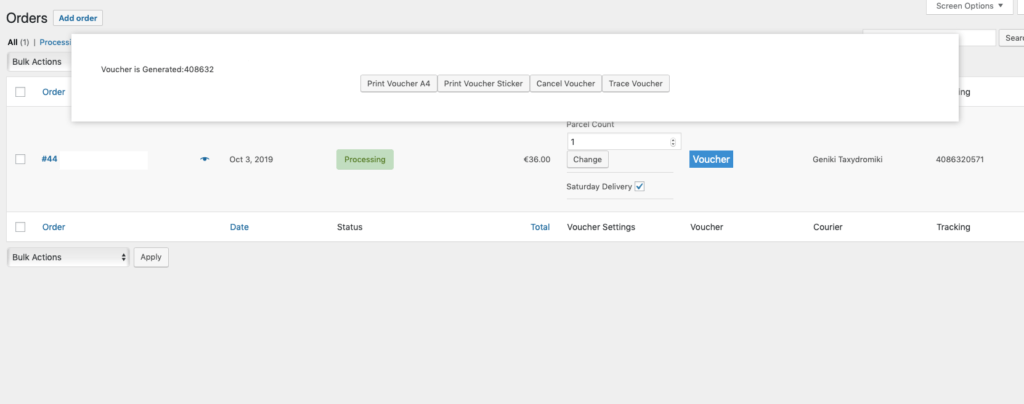Click the Geniki Taxydromiki courier text
The width and height of the screenshot is (1024, 404).
coord(848,159)
